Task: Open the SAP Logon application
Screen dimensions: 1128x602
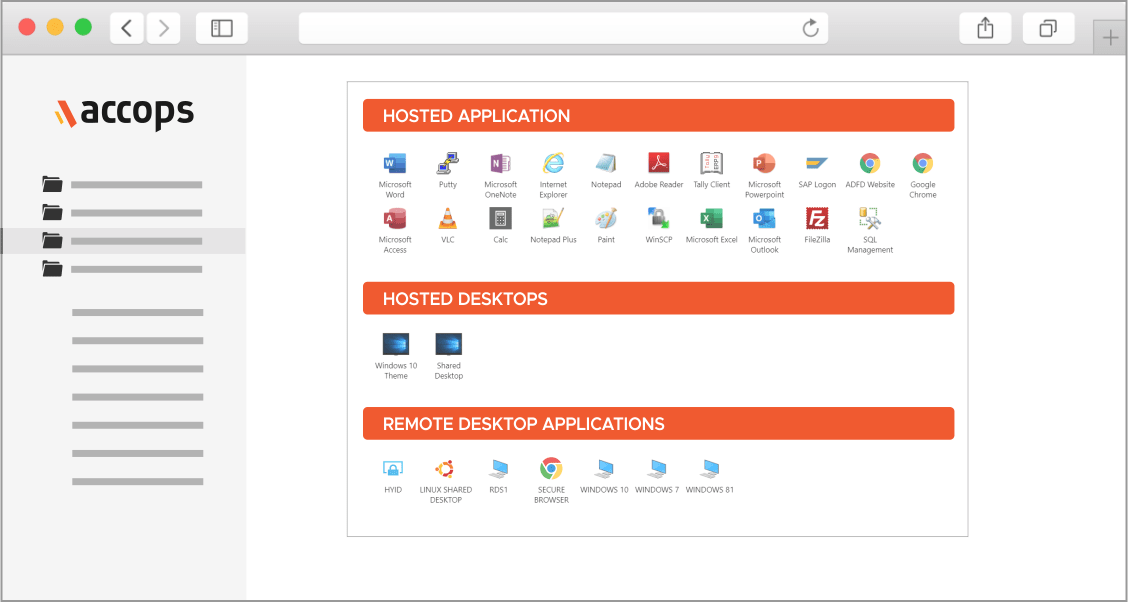Action: [x=817, y=164]
